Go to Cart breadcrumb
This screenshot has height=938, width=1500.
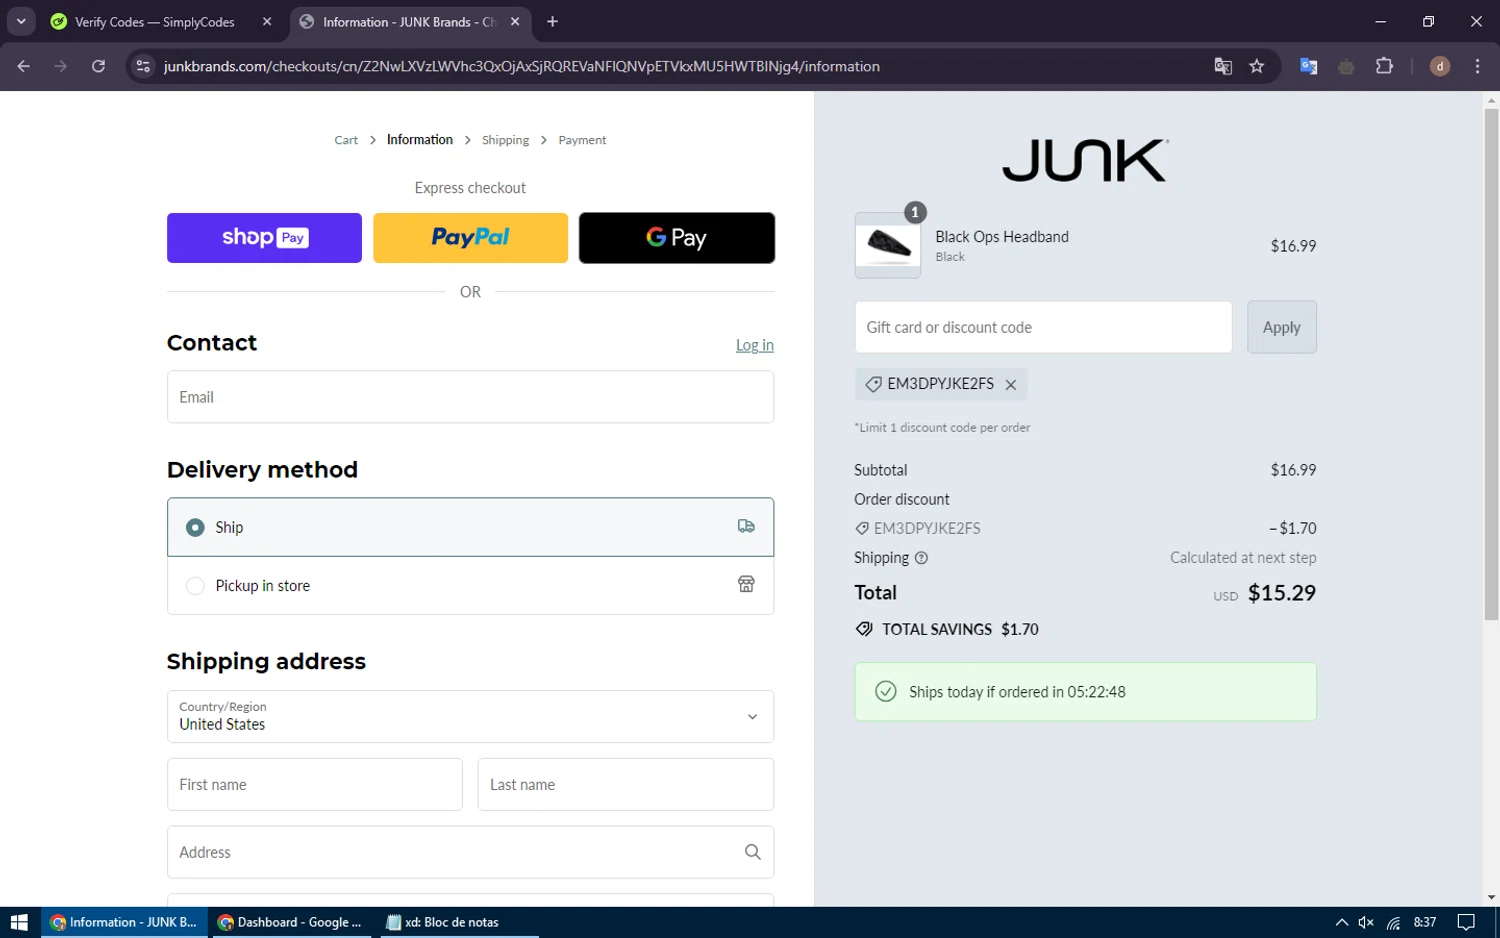click(x=346, y=140)
